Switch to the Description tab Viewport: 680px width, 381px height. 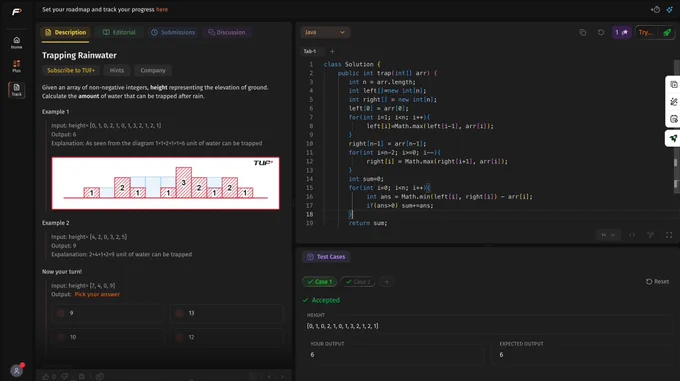click(x=65, y=33)
